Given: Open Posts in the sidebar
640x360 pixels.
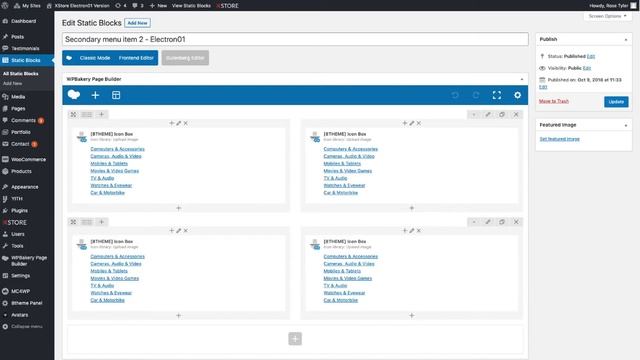Looking at the screenshot, I should click(x=17, y=37).
